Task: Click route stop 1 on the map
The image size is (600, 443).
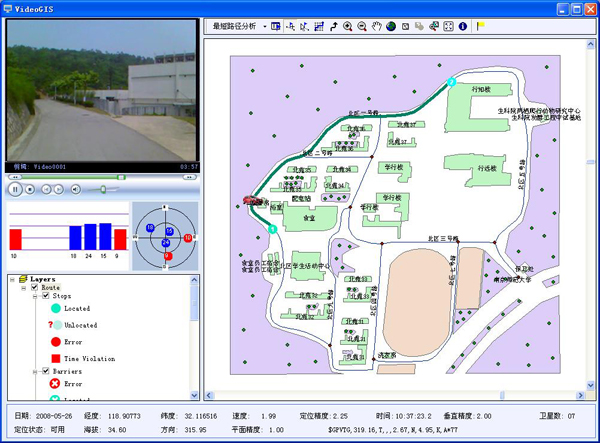Action: pos(272,229)
